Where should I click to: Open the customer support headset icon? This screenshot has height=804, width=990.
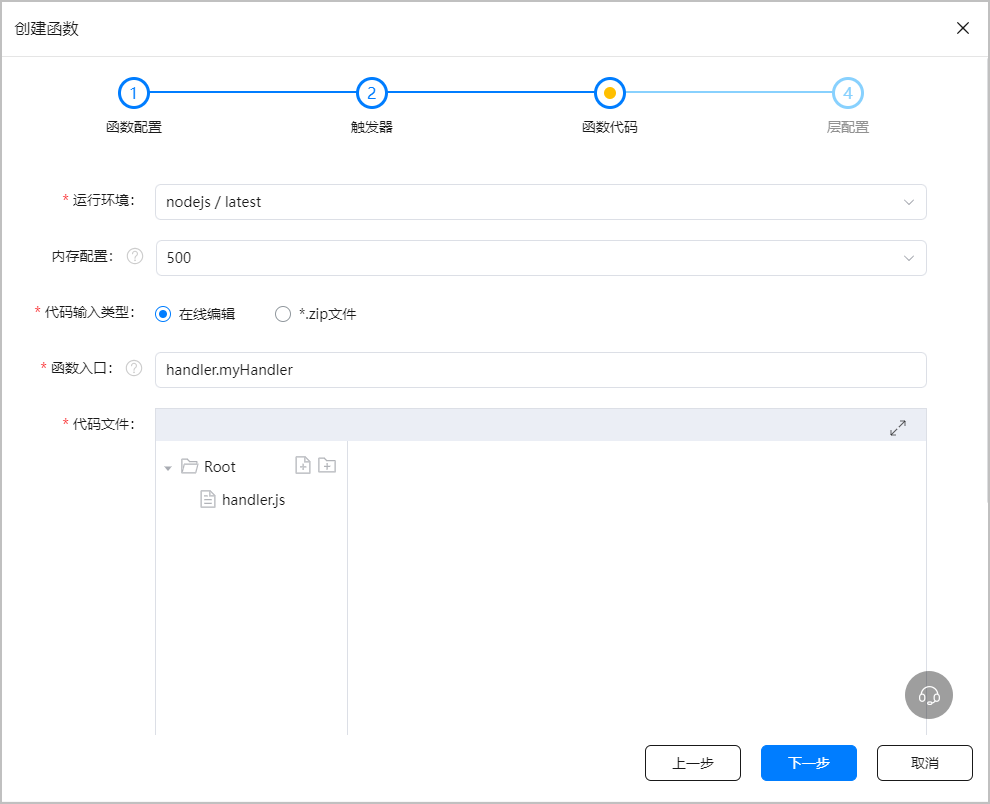(x=929, y=695)
